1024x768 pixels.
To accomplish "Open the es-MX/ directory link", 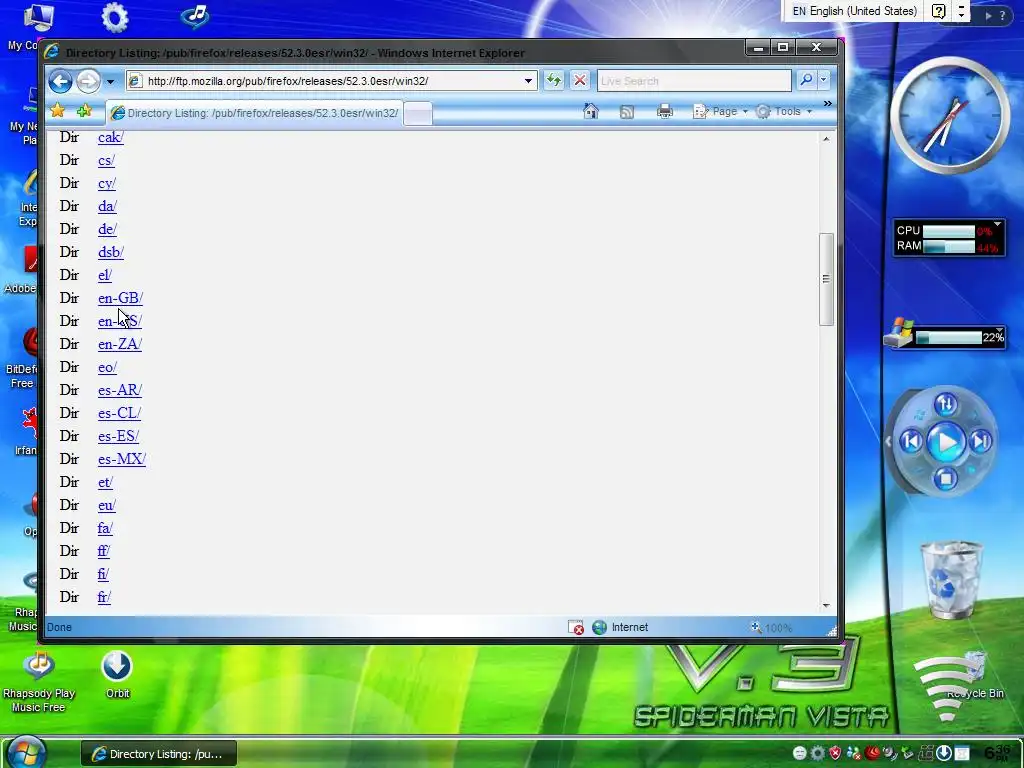I will [121, 459].
